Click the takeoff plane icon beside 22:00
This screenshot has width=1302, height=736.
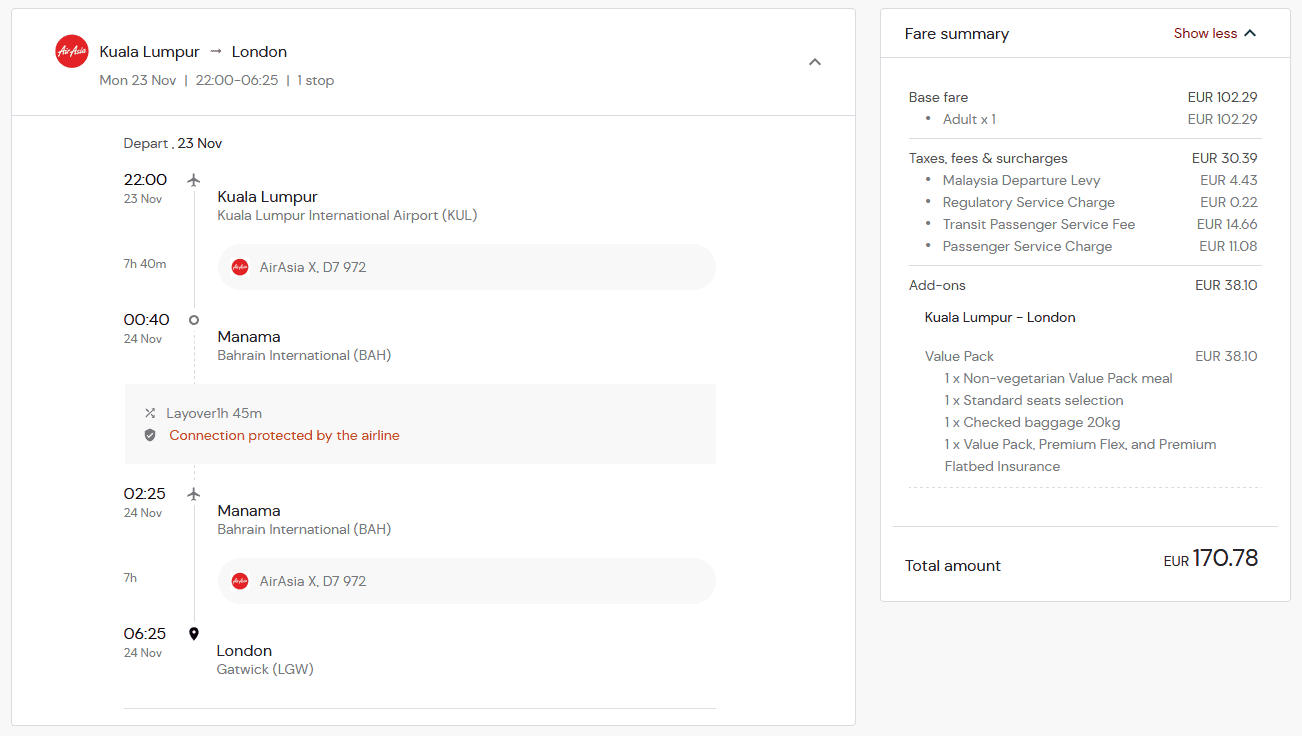click(194, 180)
